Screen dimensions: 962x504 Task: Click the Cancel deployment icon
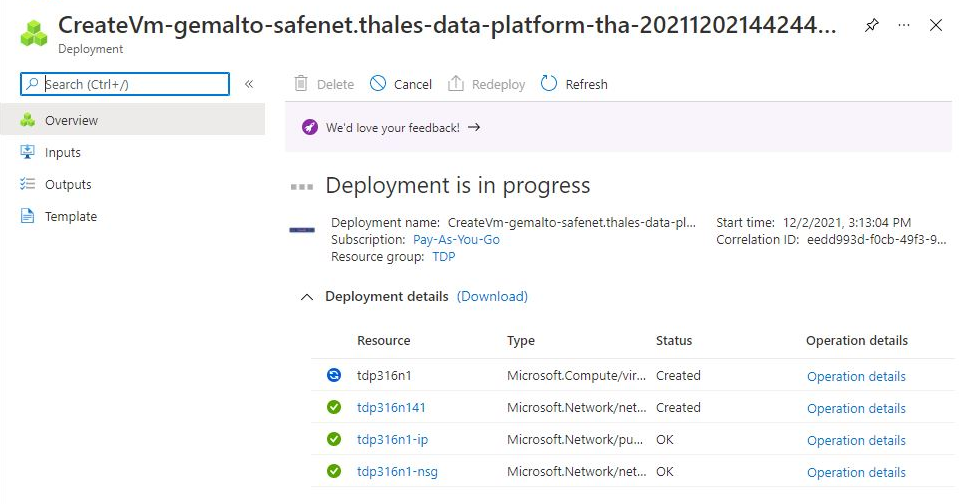click(378, 83)
